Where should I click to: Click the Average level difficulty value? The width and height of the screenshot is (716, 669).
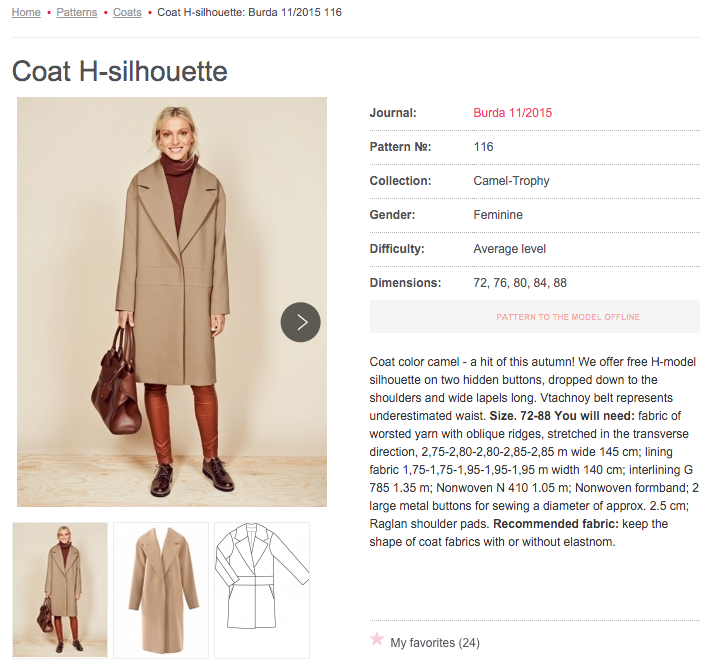click(510, 249)
